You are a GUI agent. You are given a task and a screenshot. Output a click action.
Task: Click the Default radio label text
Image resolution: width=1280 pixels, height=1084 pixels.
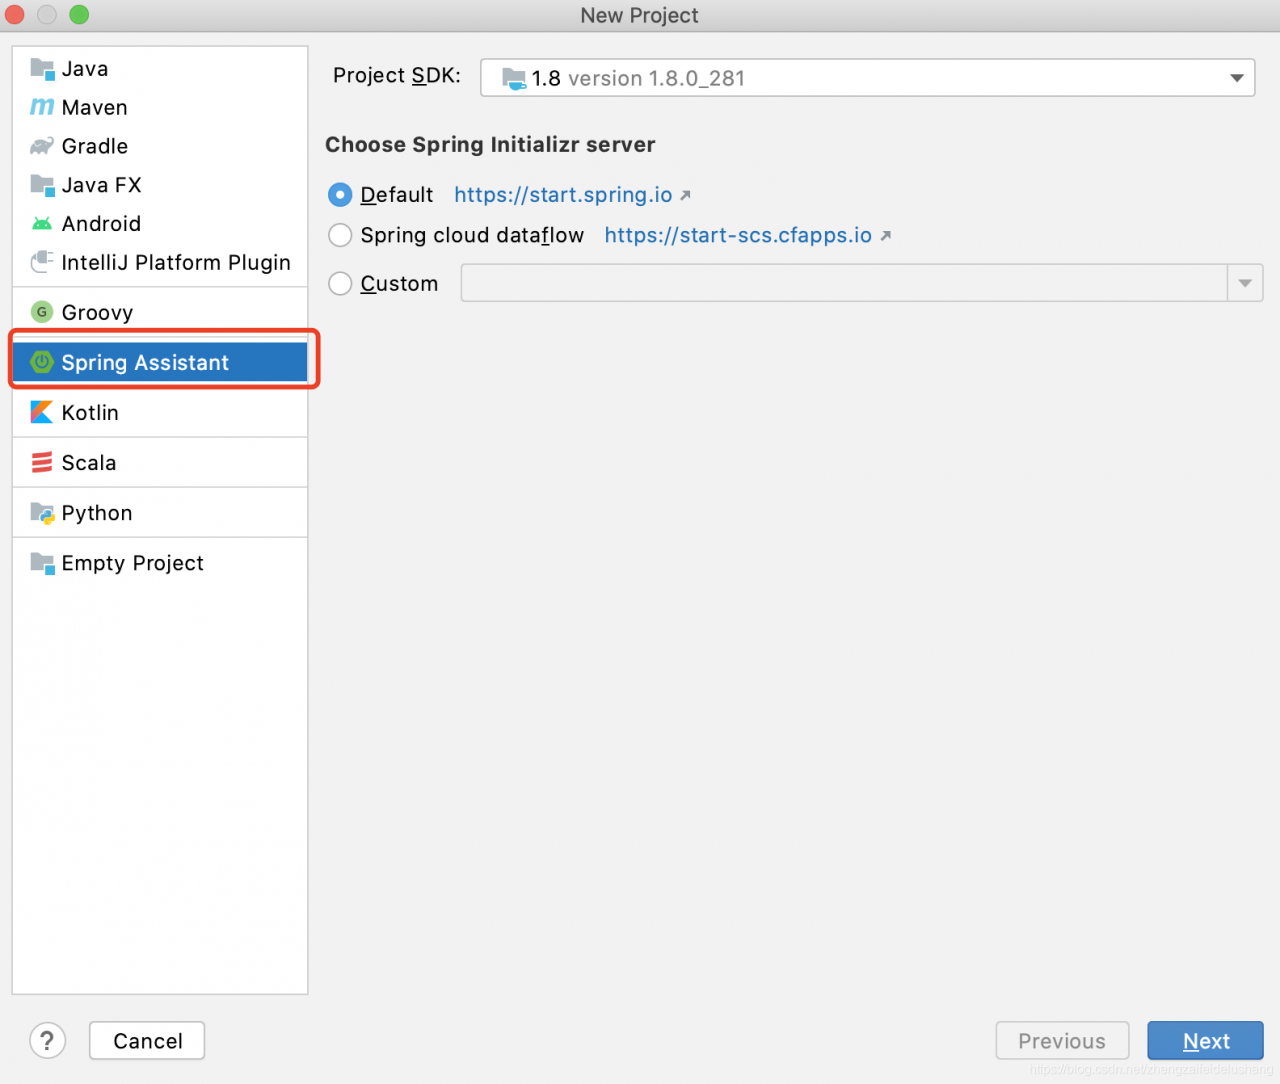point(397,195)
